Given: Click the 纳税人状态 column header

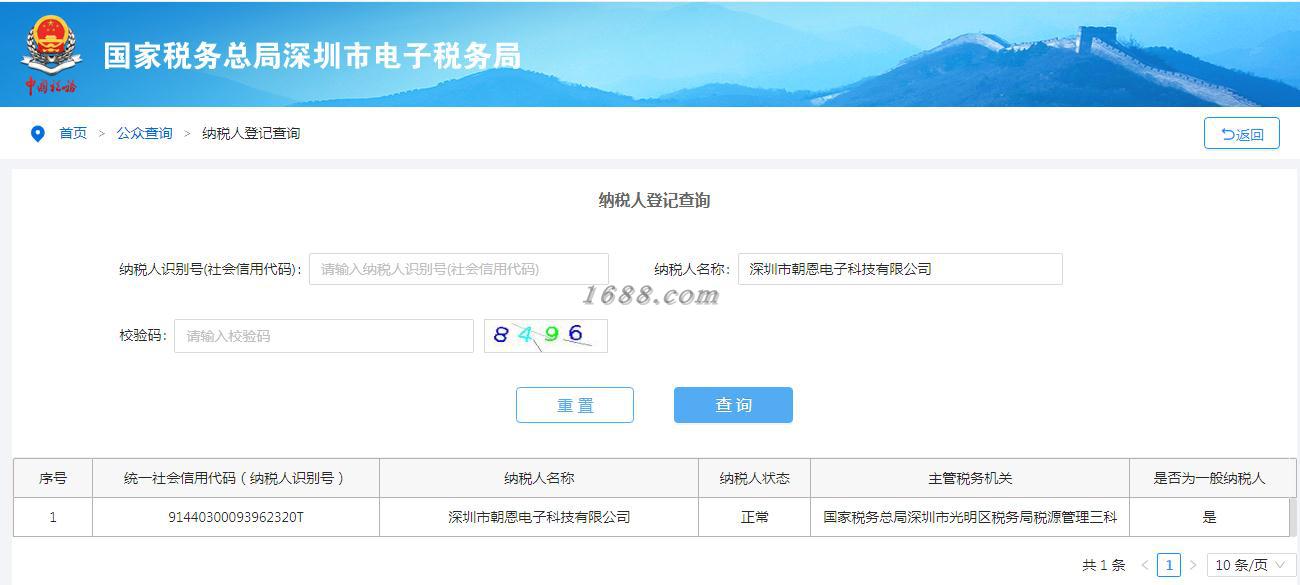Looking at the screenshot, I should point(755,478).
